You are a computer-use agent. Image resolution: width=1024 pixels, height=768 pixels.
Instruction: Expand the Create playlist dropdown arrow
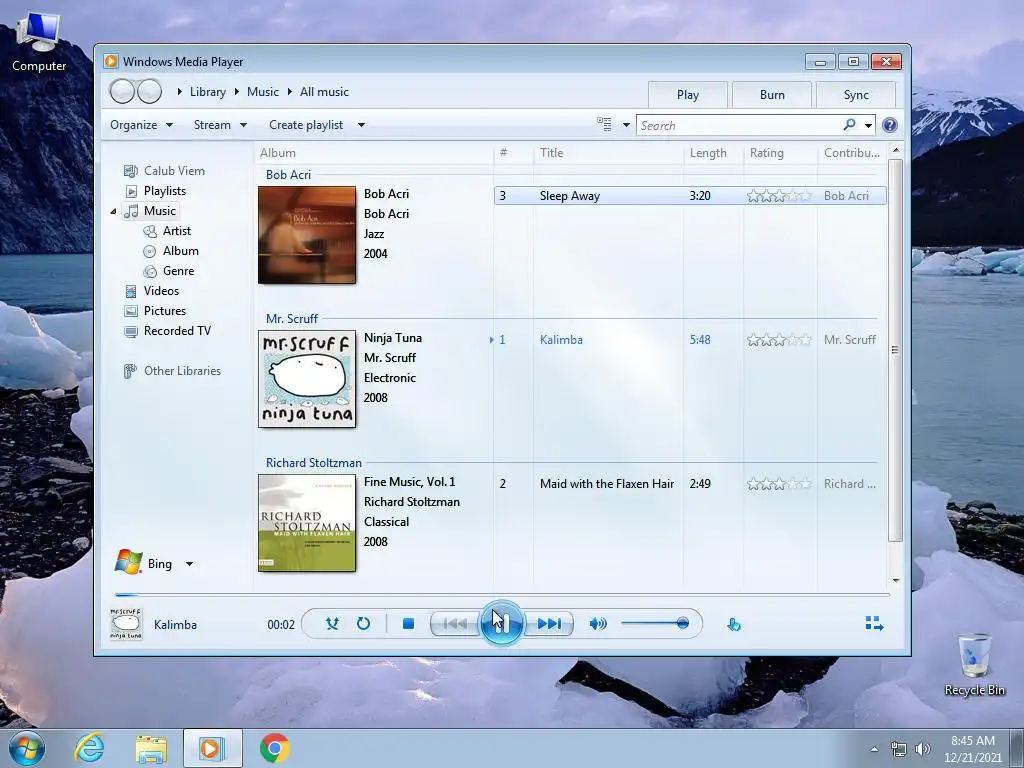point(361,125)
